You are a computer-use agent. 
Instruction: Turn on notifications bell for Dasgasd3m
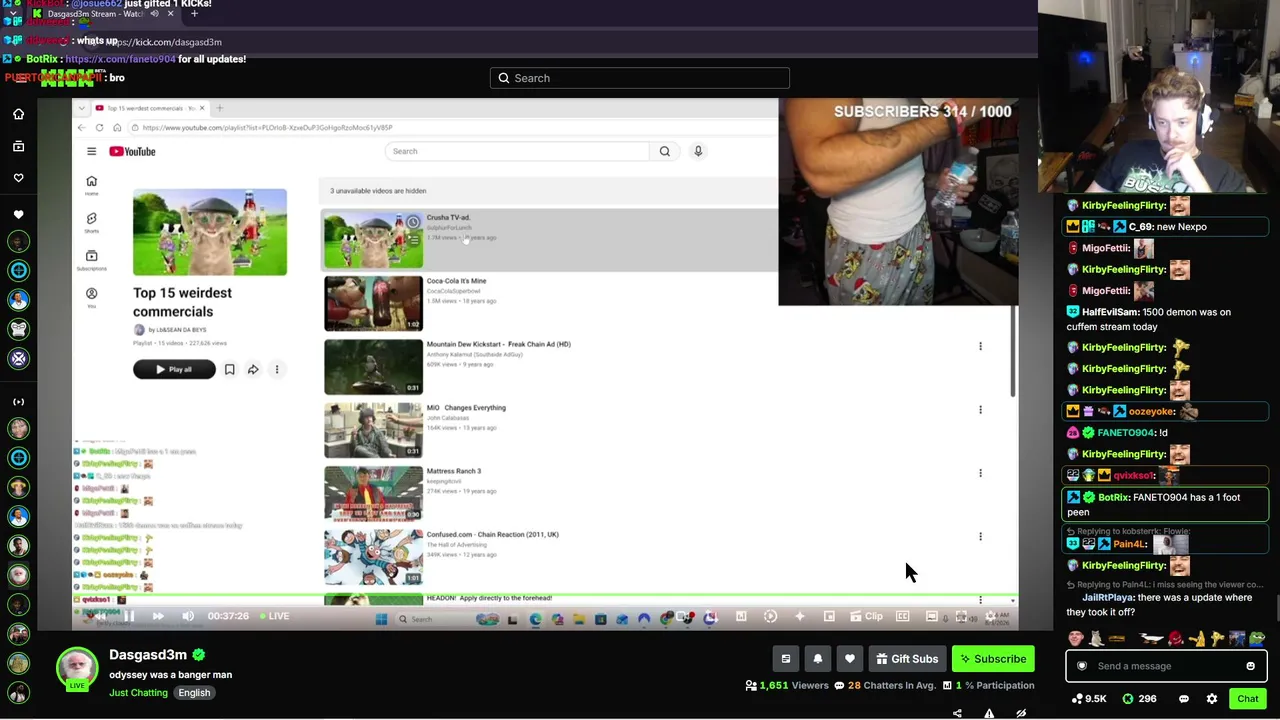coord(818,659)
